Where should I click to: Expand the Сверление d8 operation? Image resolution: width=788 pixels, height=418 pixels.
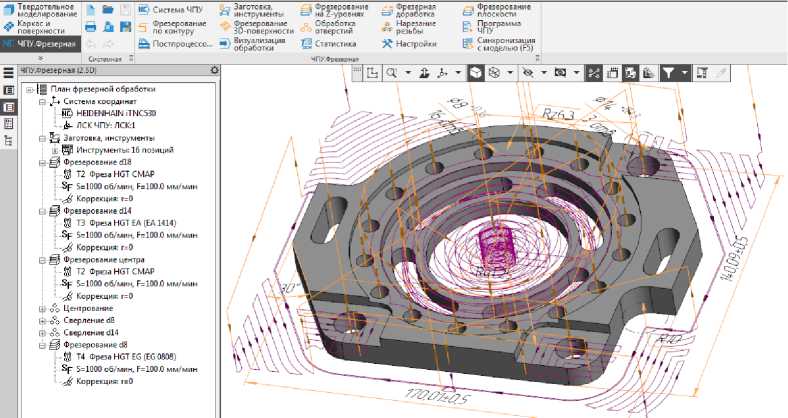[43, 321]
